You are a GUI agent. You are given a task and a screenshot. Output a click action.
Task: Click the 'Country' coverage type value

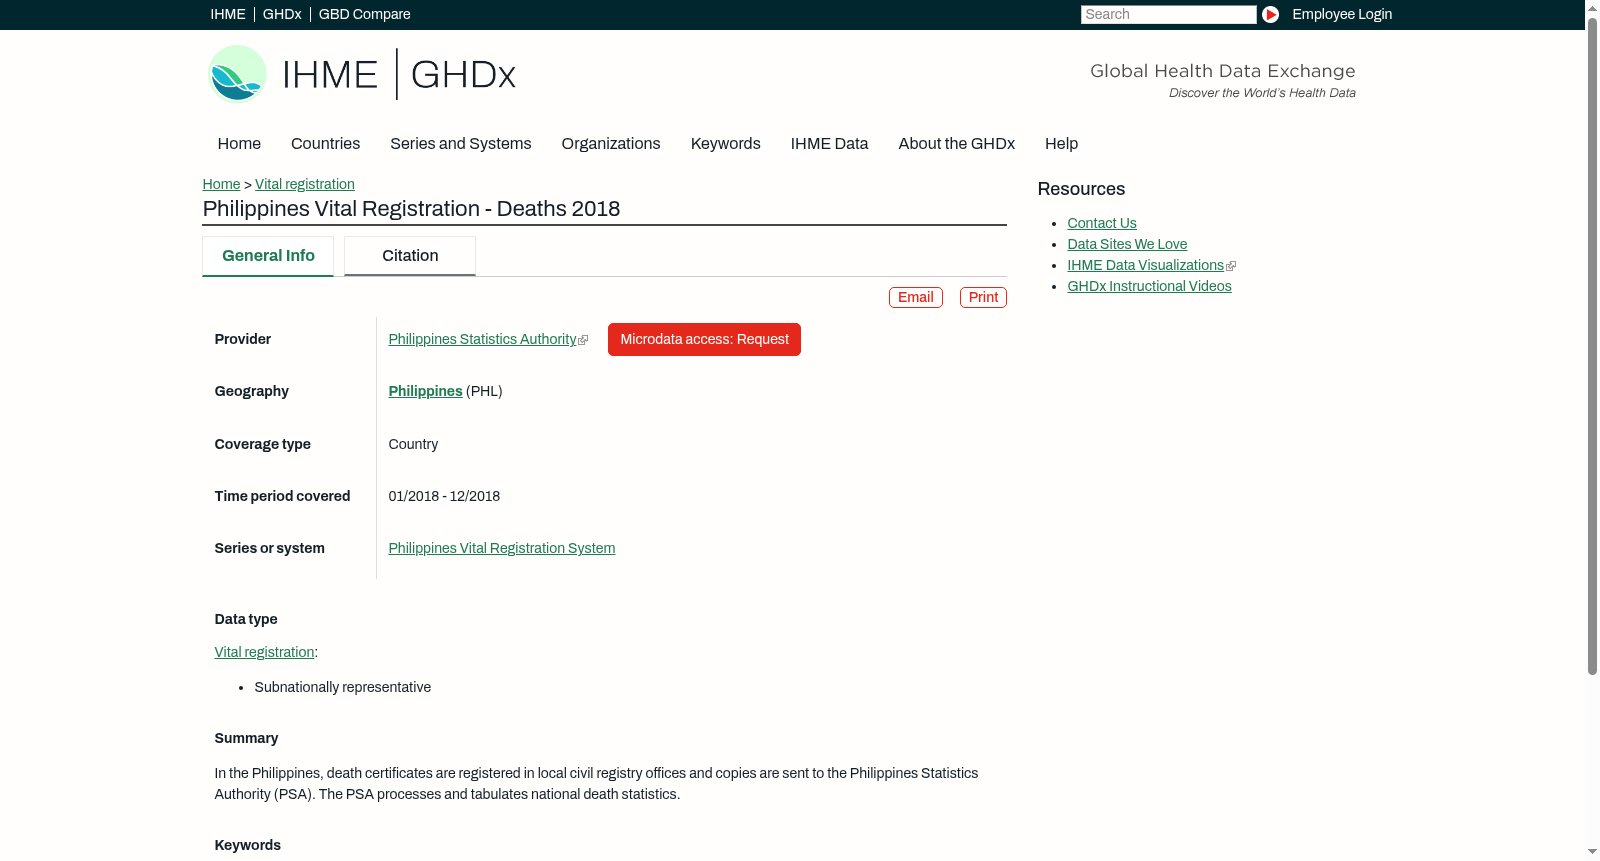413,445
